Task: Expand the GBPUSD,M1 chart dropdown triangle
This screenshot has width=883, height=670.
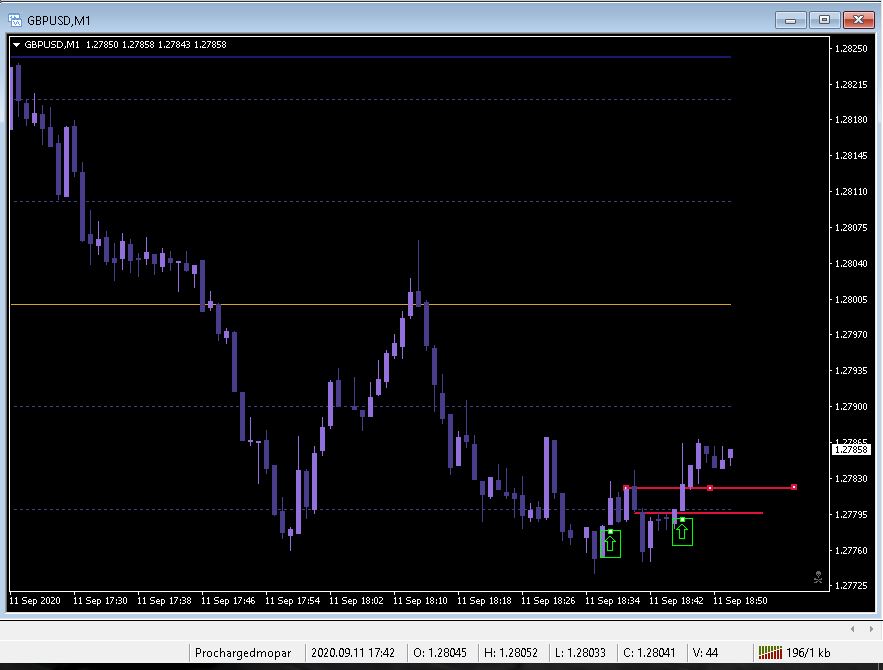Action: click(16, 44)
